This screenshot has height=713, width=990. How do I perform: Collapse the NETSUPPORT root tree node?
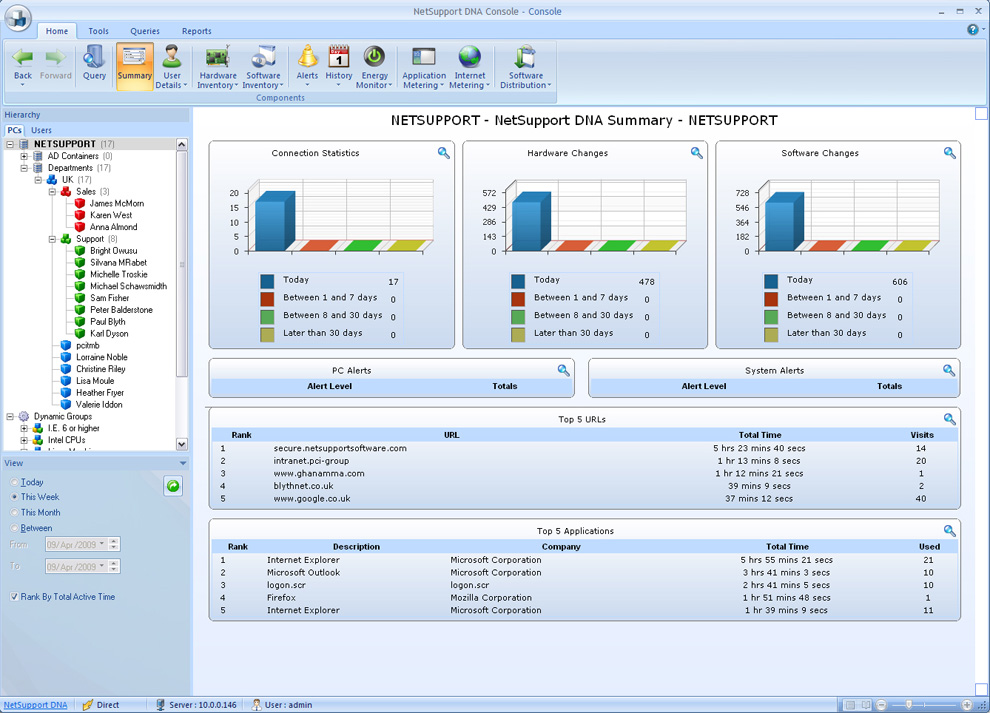[10, 144]
